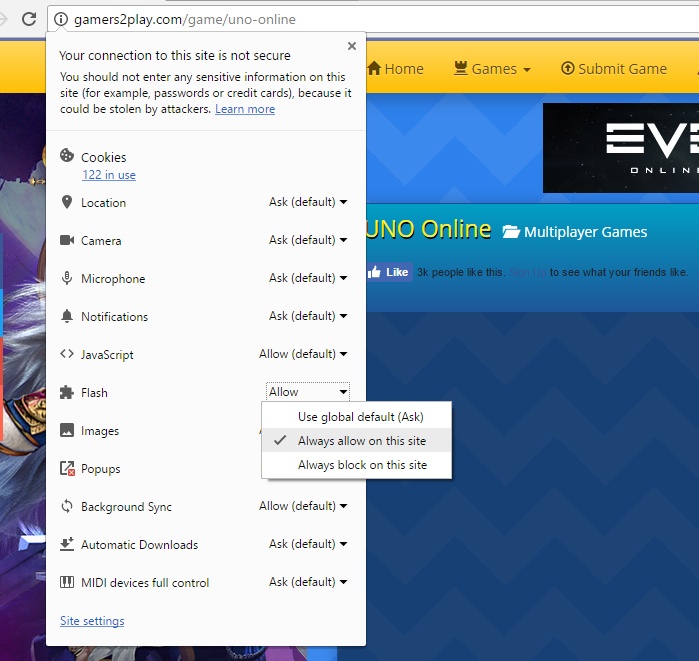Click the Flash puzzle piece icon
The height and width of the screenshot is (661, 699).
pos(67,392)
